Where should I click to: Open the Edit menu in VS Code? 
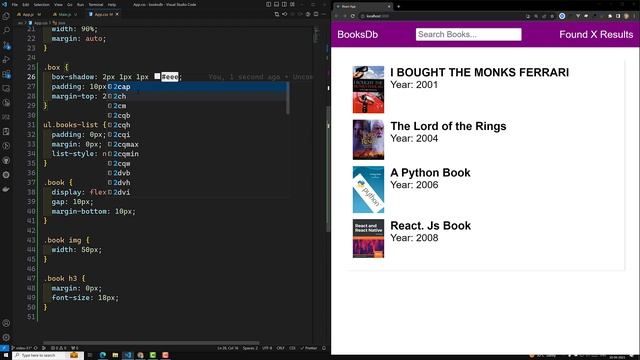point(26,4)
